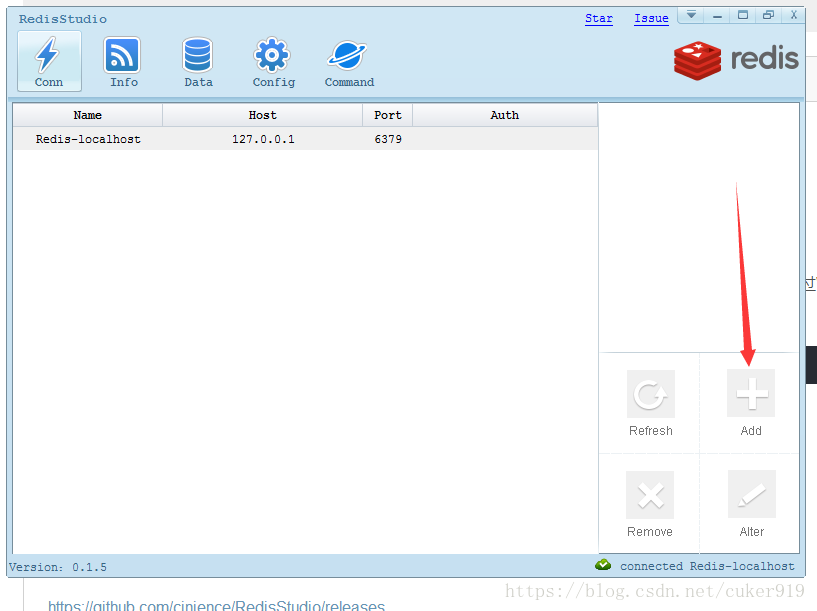Click the redis logo

tap(736, 59)
